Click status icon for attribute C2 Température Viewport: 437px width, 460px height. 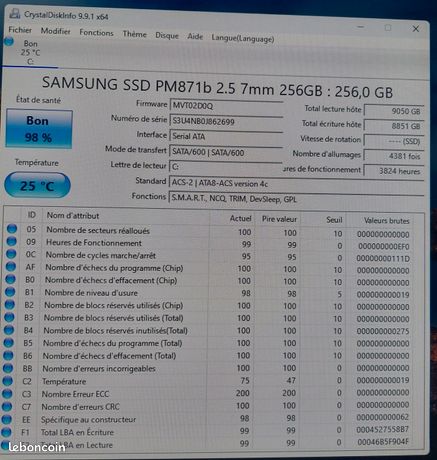click(8, 380)
